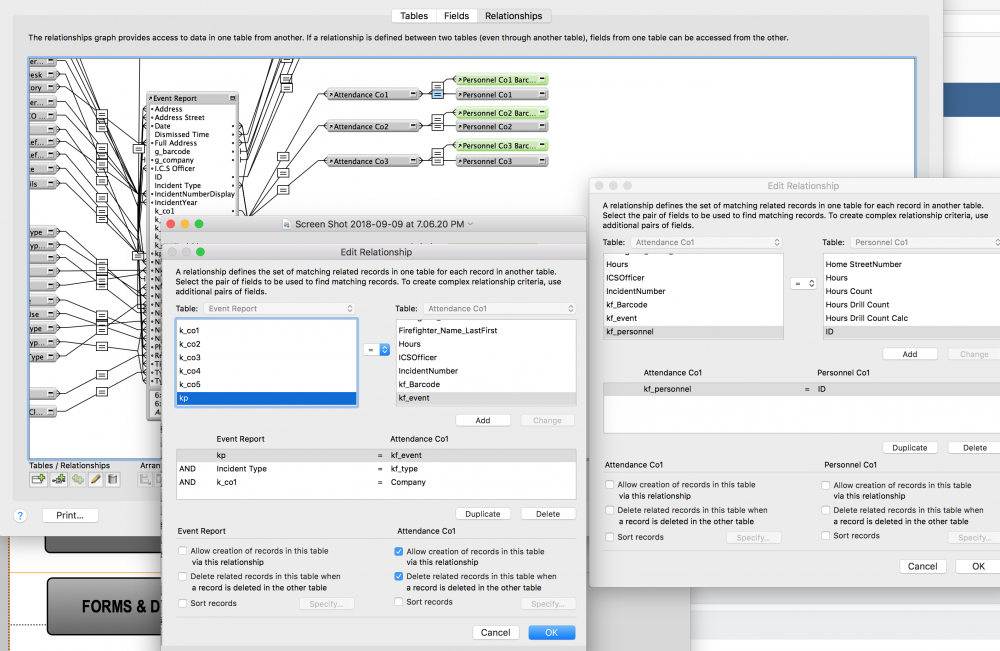Image resolution: width=1000 pixels, height=651 pixels.
Task: Collapse the Personnel Co3 table occurrence
Action: coord(542,161)
